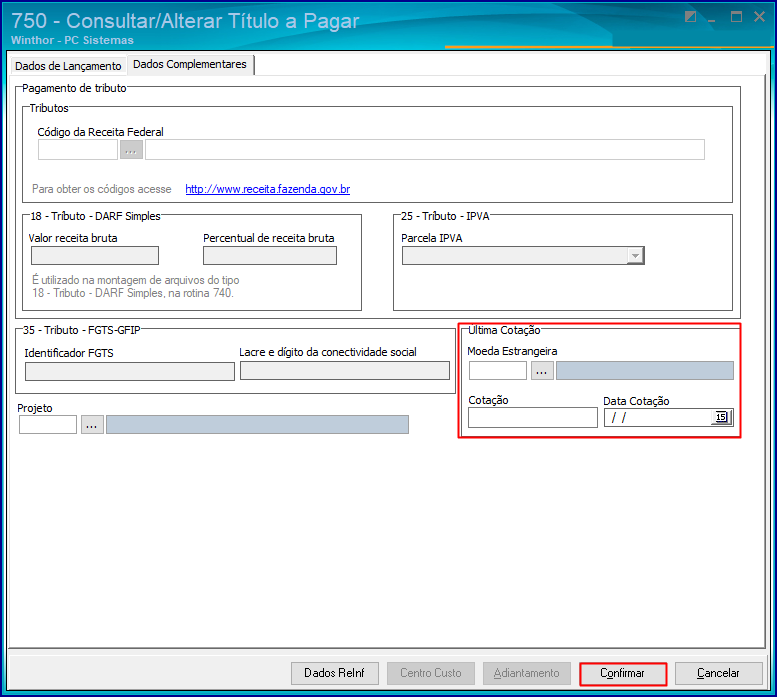Viewport: 777px width, 697px height.
Task: Click the Moeda Estrangeira code field
Action: click(x=498, y=371)
